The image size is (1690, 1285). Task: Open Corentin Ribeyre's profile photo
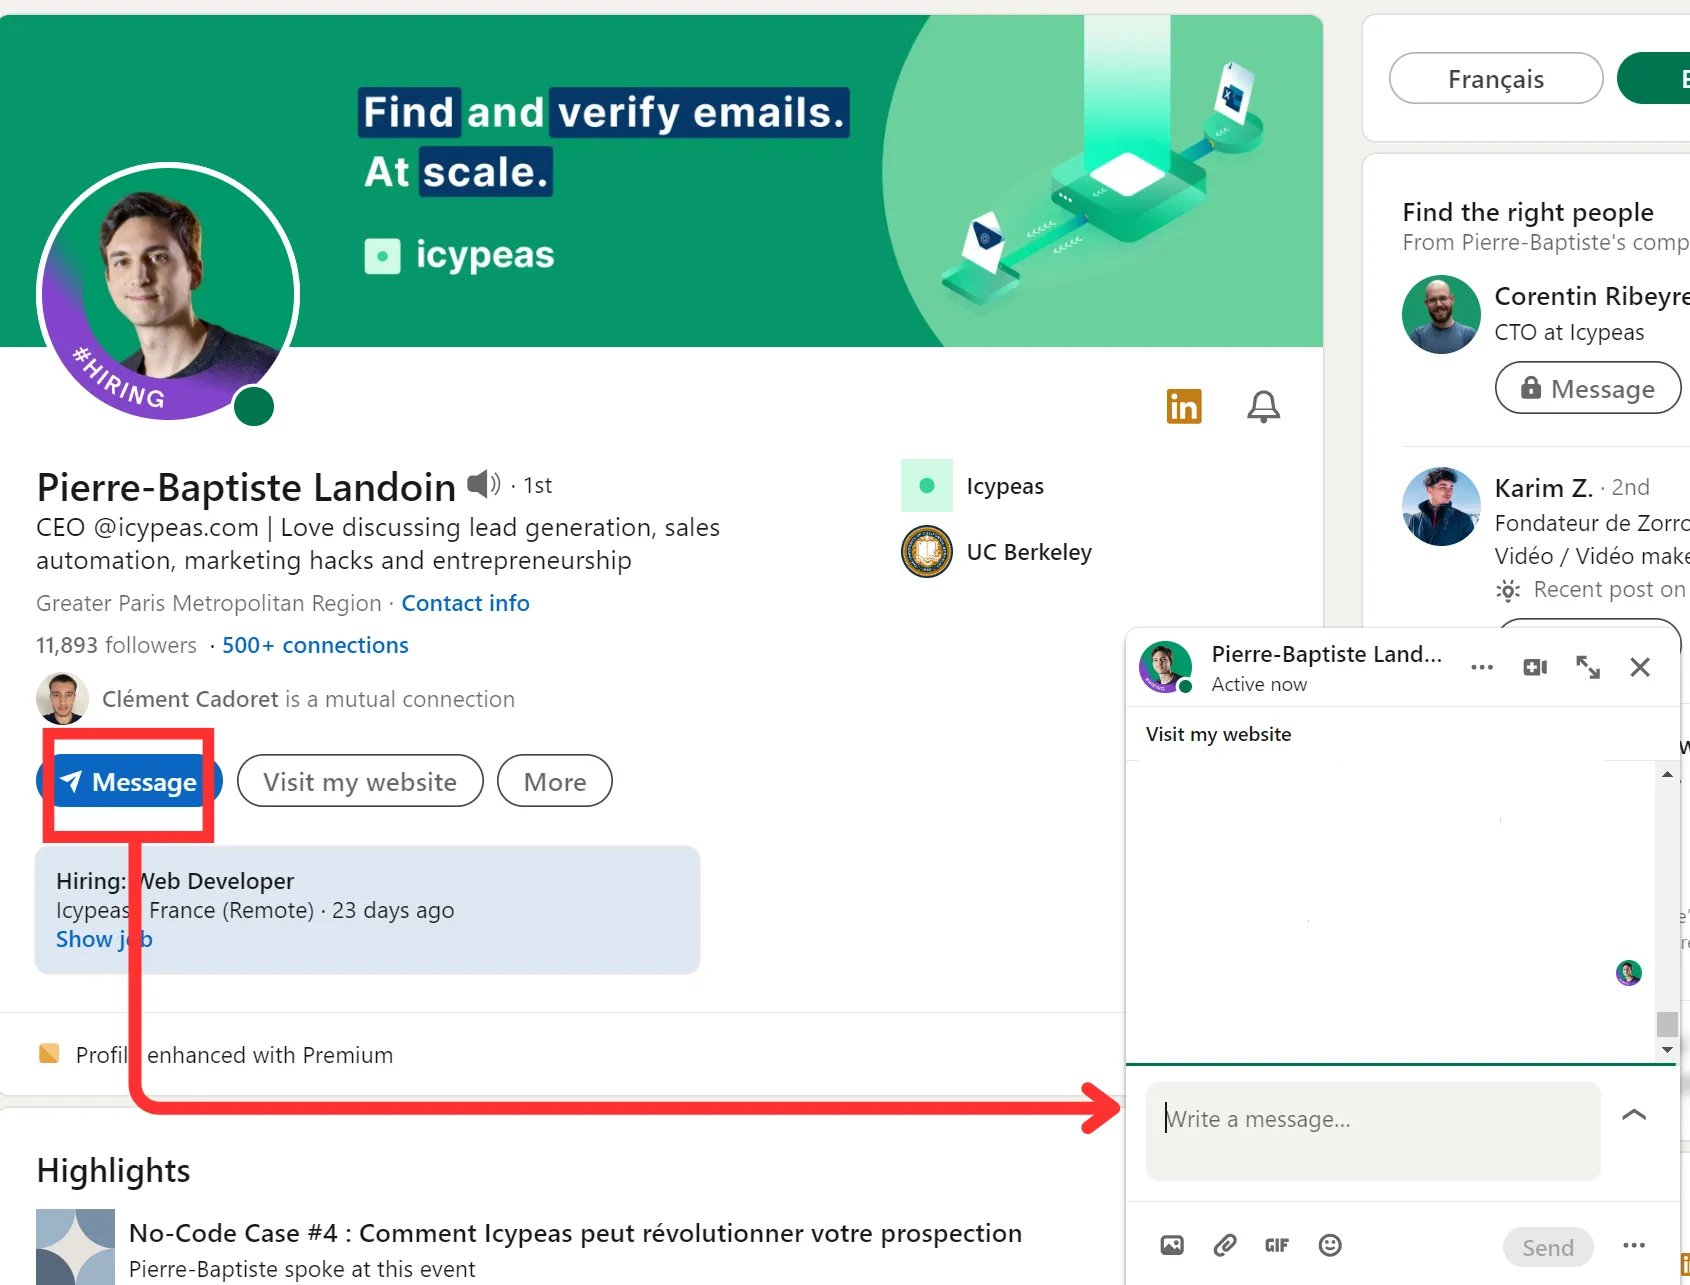[1441, 314]
